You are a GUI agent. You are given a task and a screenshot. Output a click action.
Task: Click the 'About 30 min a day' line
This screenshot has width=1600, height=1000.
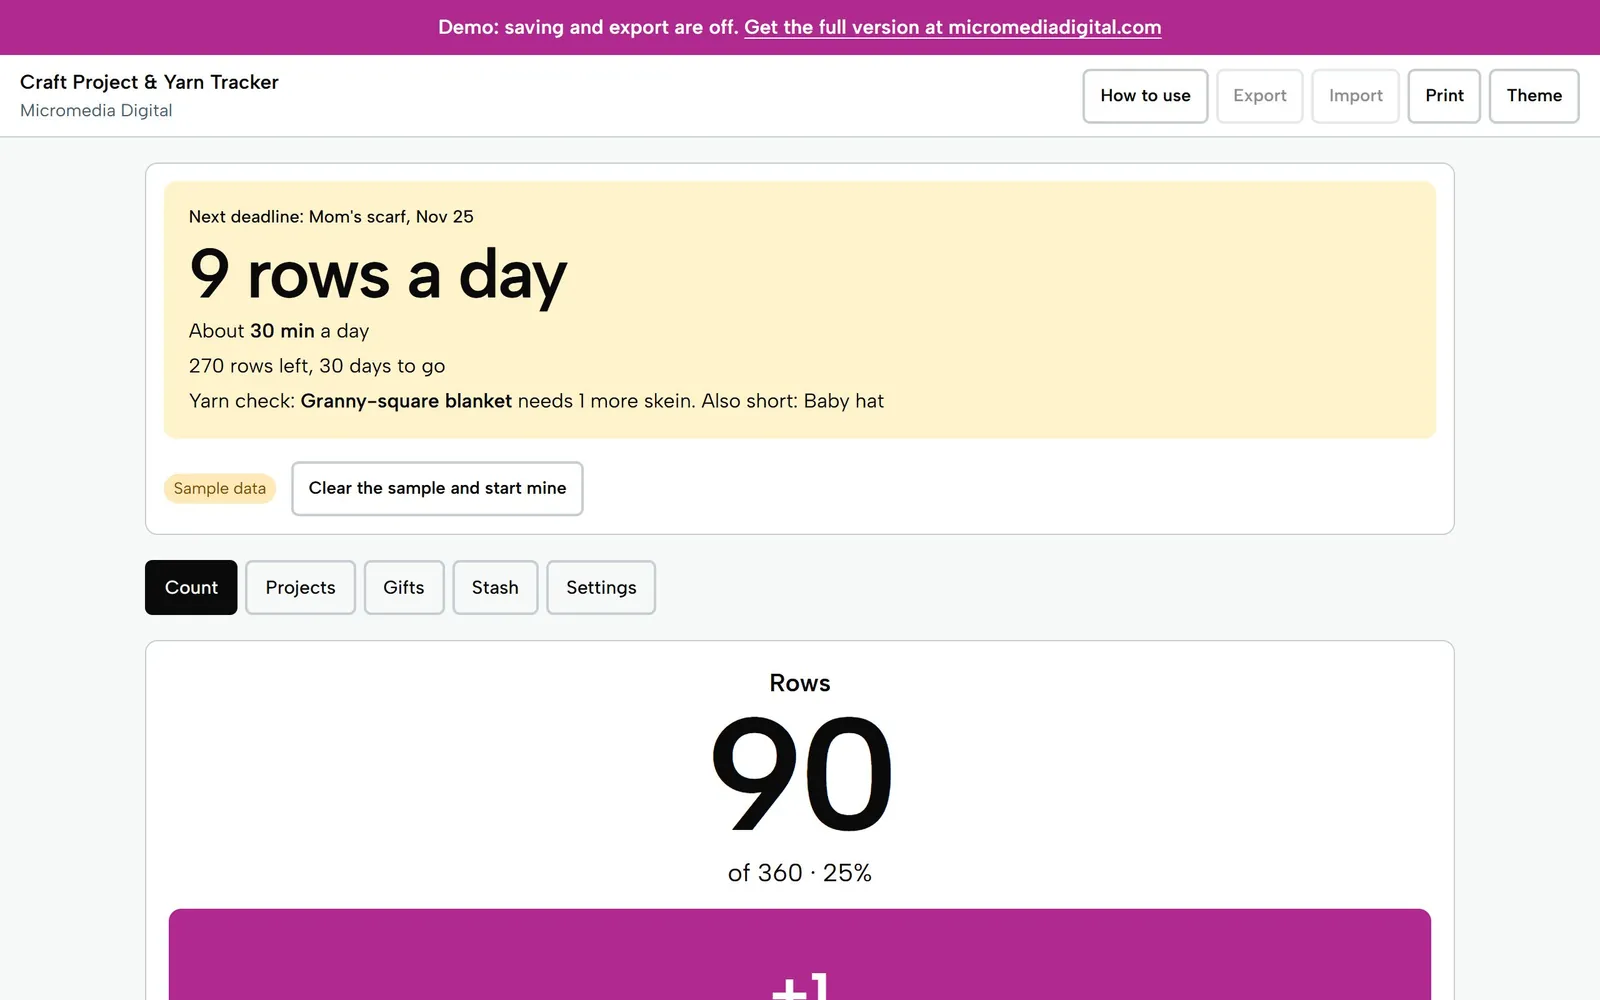coord(279,331)
